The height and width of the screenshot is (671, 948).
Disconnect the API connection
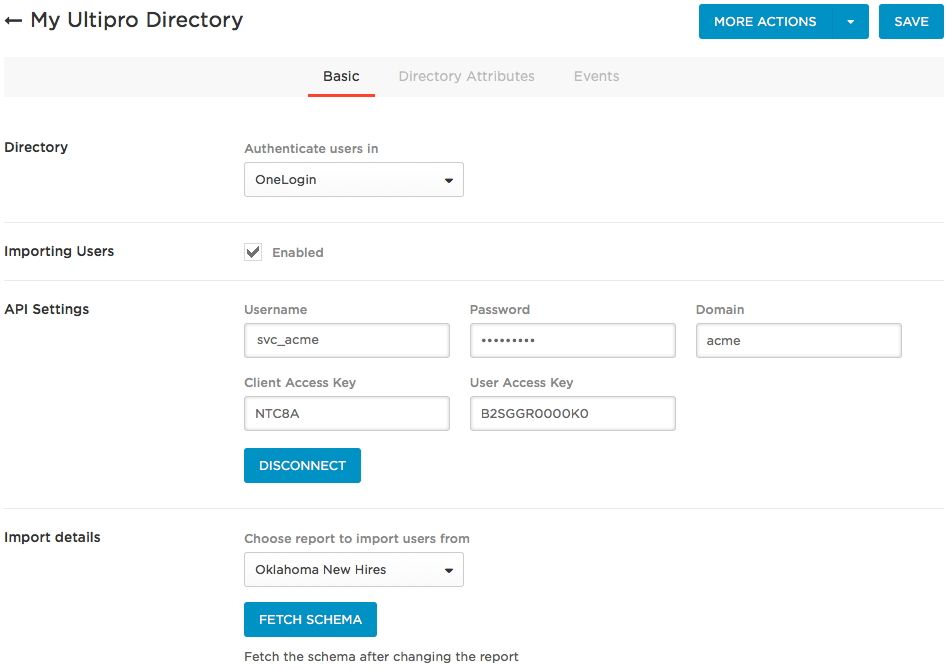click(302, 465)
